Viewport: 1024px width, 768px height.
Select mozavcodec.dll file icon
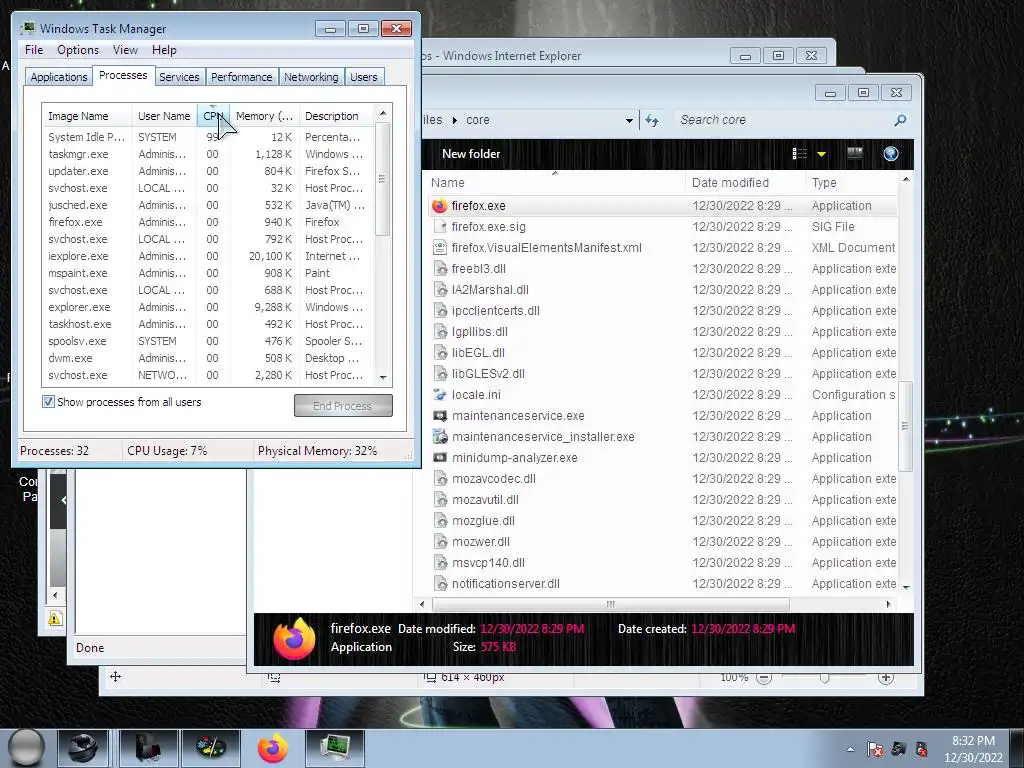[440, 479]
